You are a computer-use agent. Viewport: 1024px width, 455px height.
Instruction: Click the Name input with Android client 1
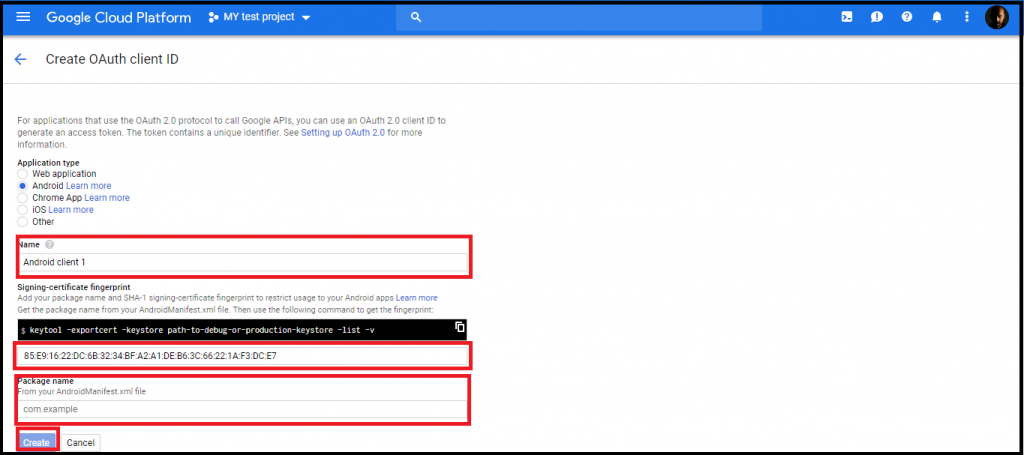(x=242, y=262)
